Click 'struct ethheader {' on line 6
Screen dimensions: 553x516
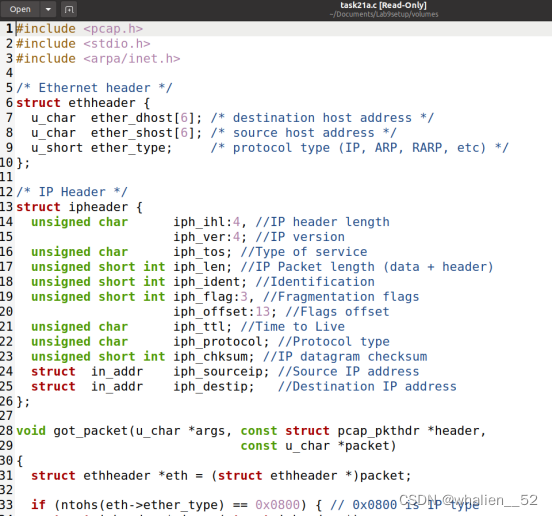tap(83, 103)
